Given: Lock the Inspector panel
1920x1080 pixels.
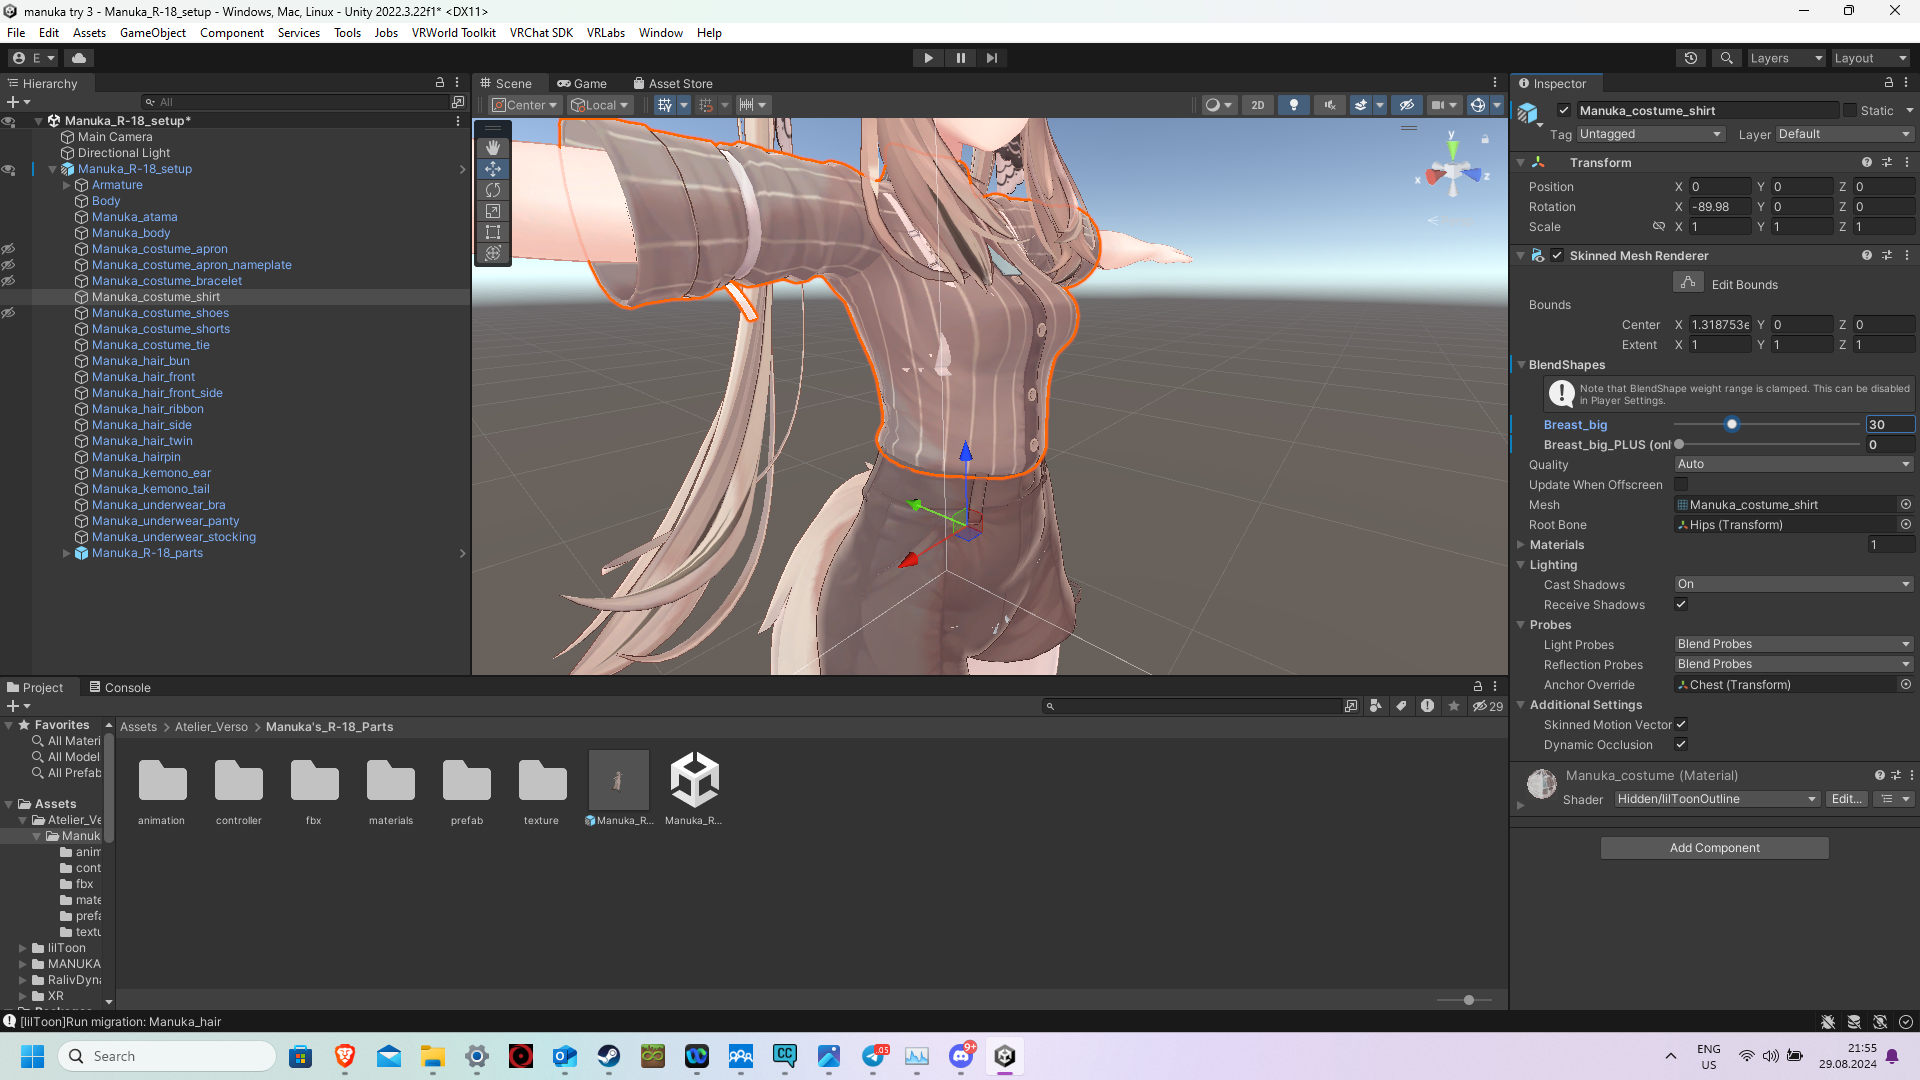Looking at the screenshot, I should click(1888, 83).
